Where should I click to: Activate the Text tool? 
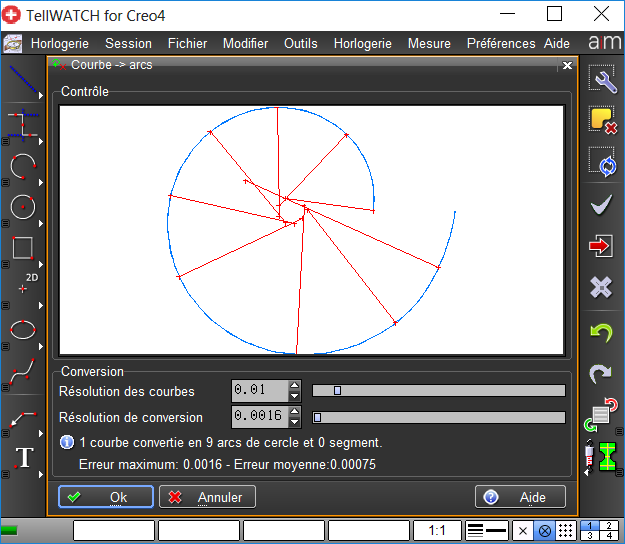24,458
